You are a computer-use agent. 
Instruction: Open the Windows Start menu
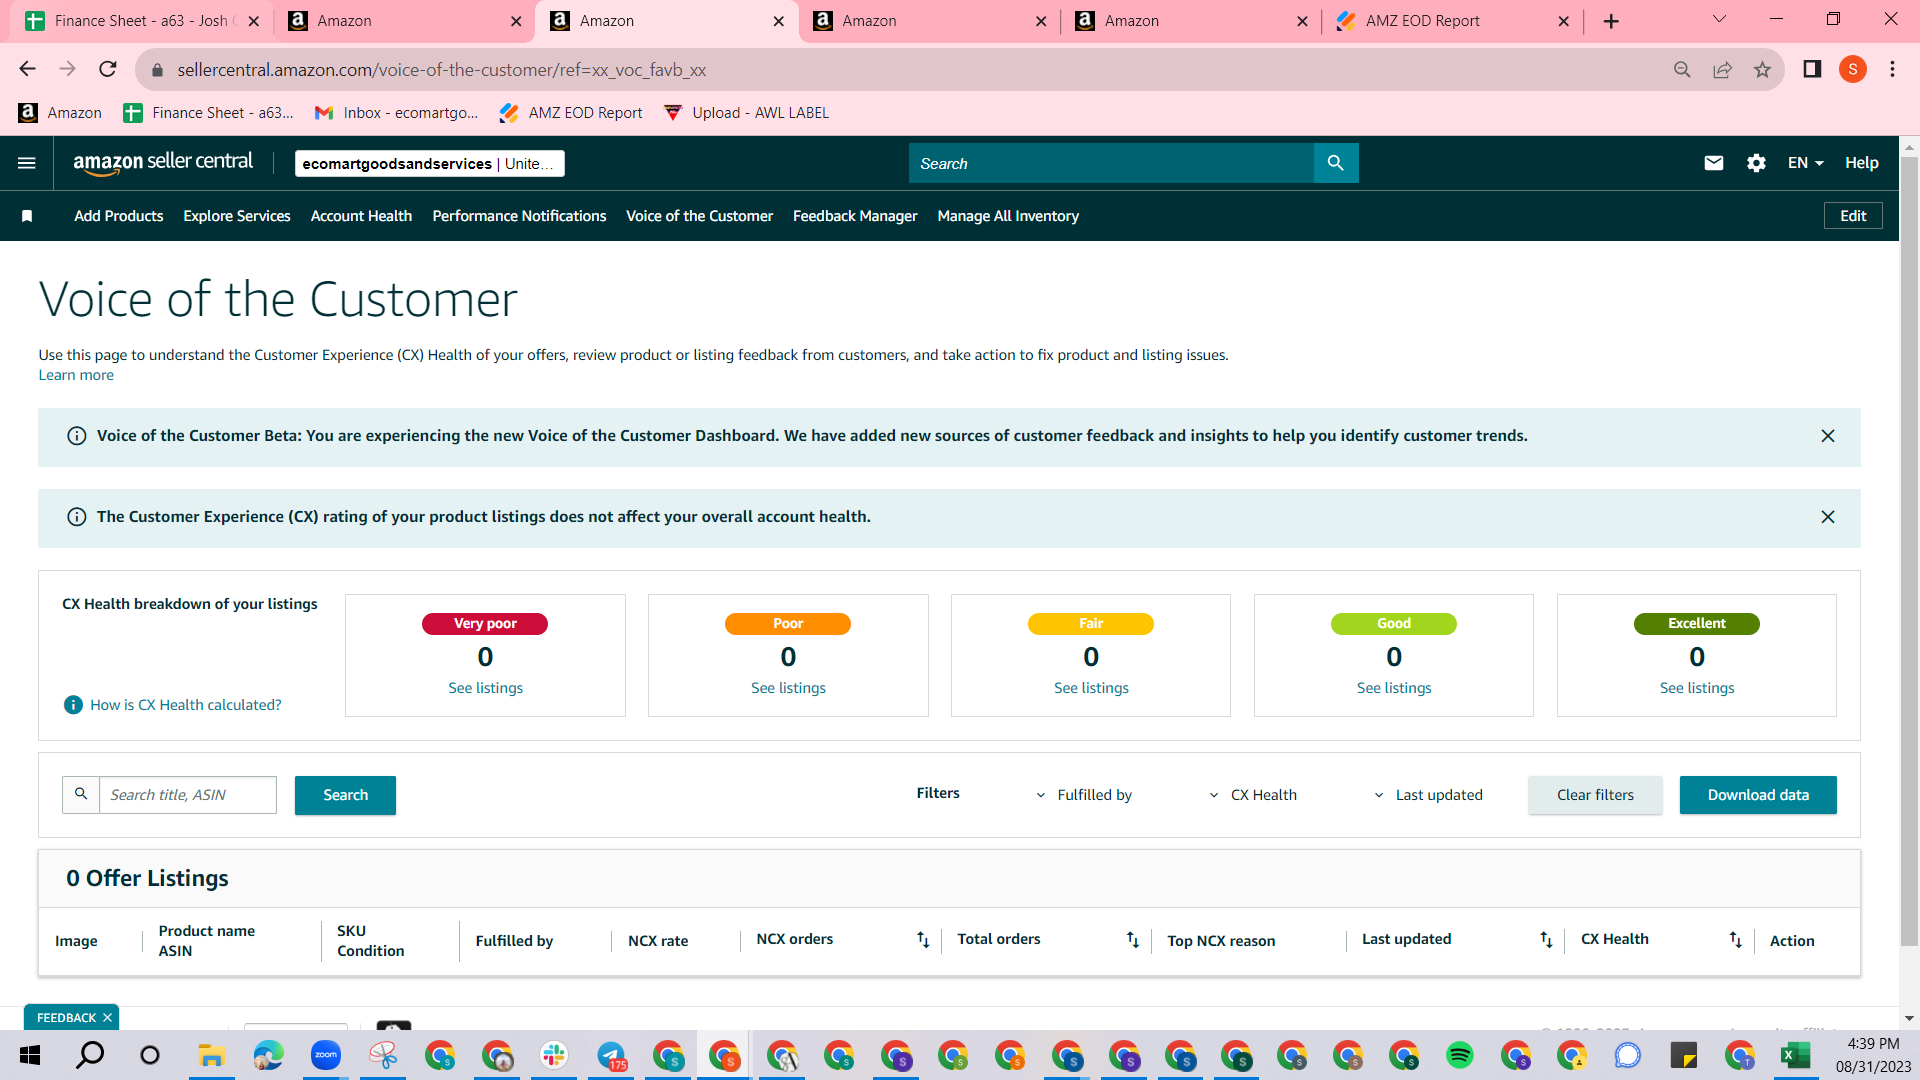click(30, 1055)
